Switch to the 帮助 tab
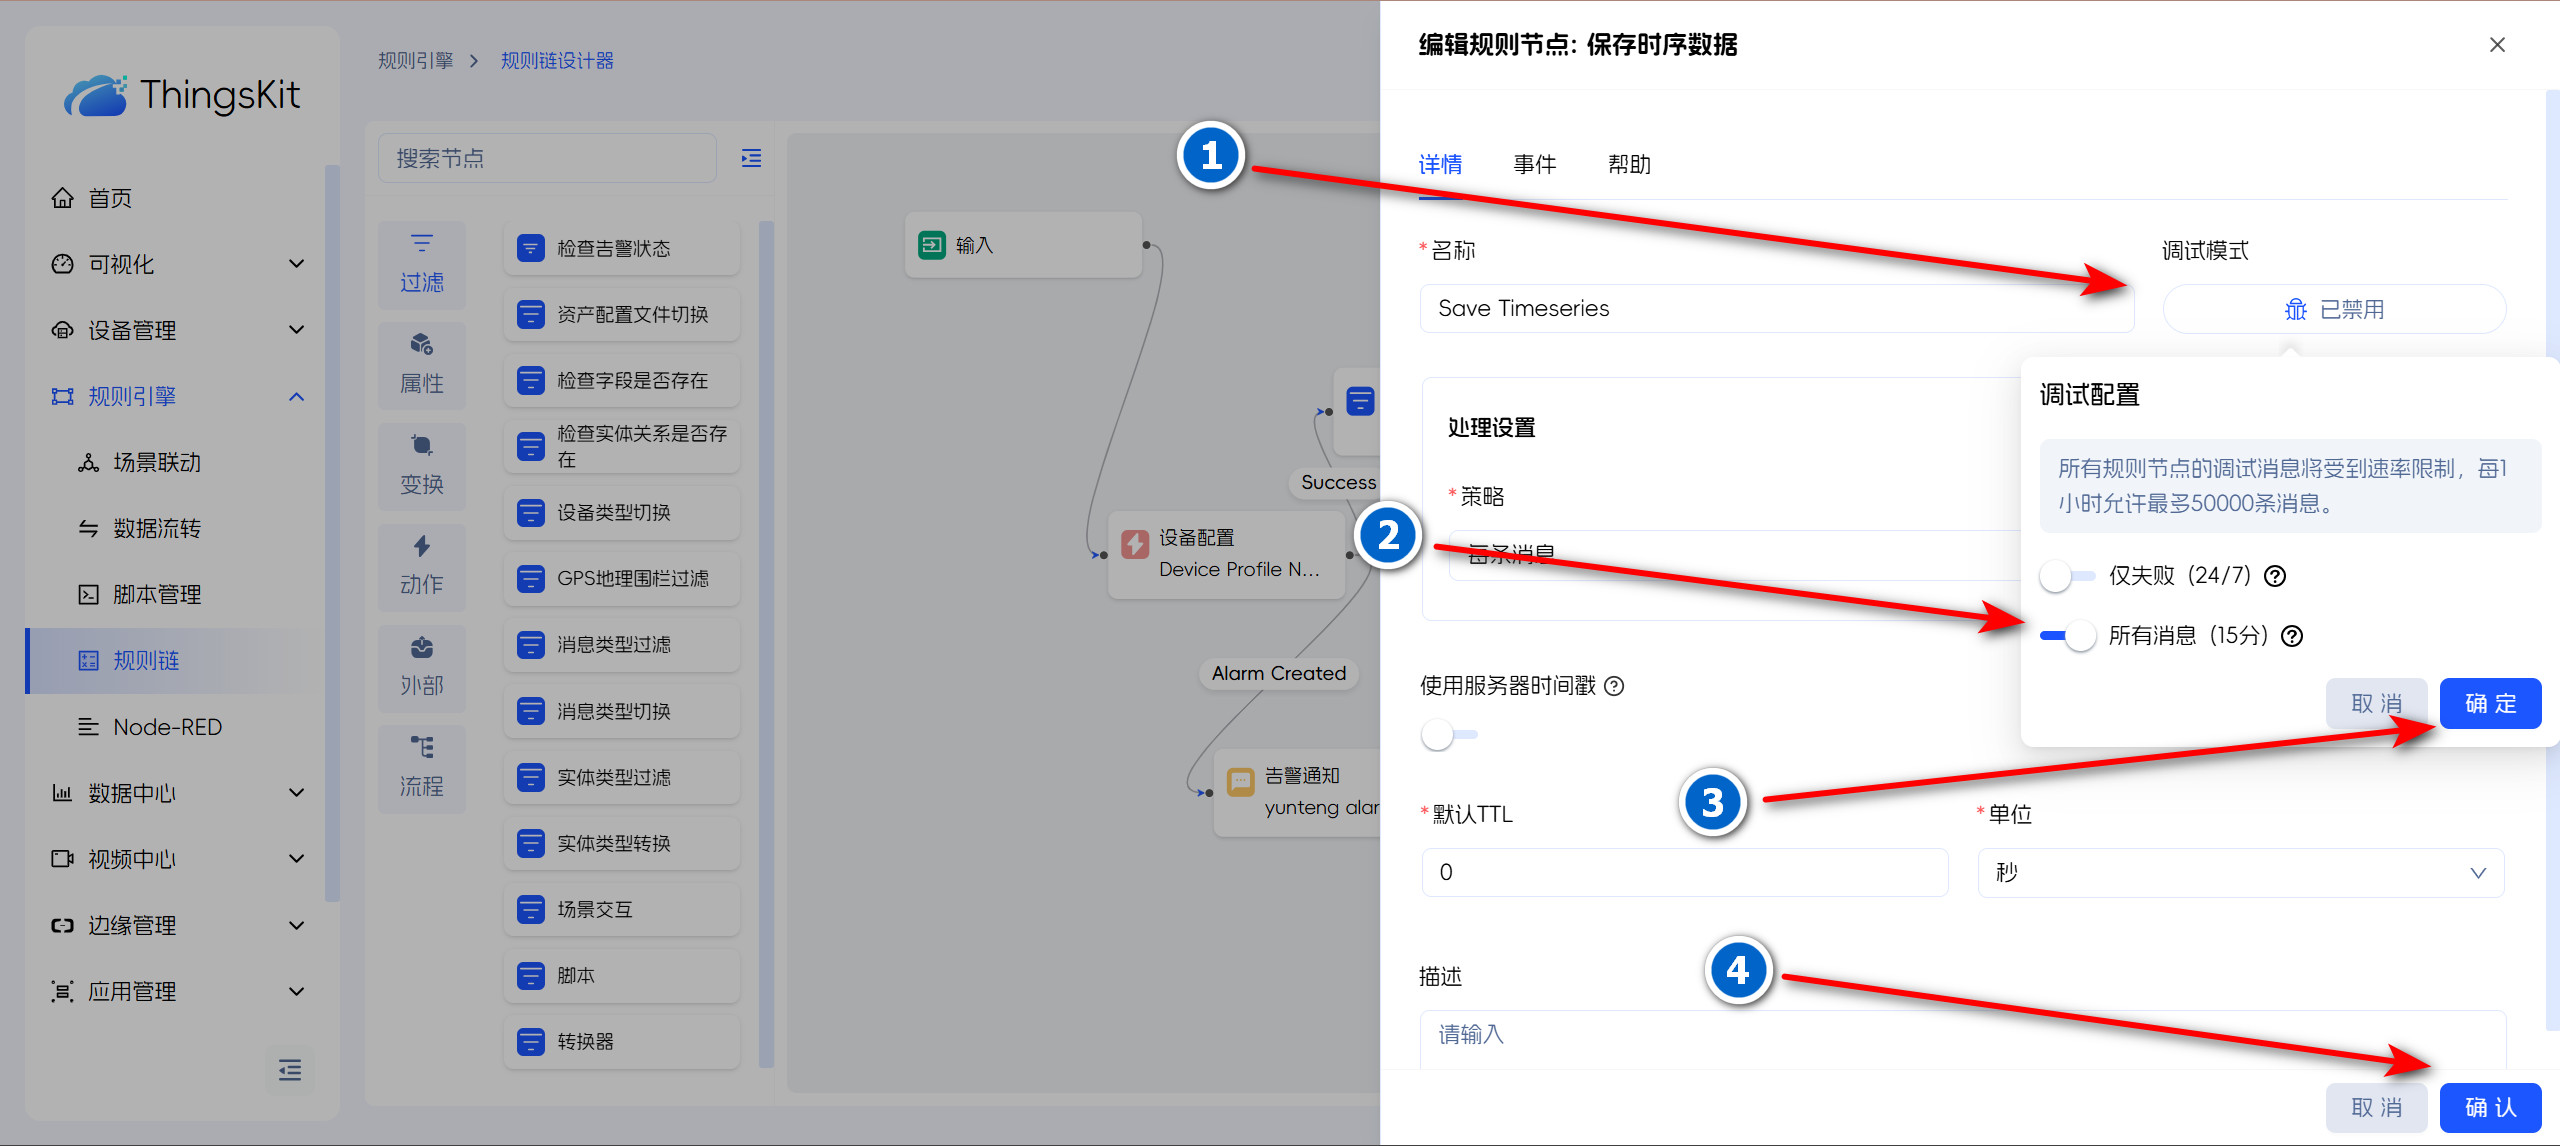 coord(1628,164)
